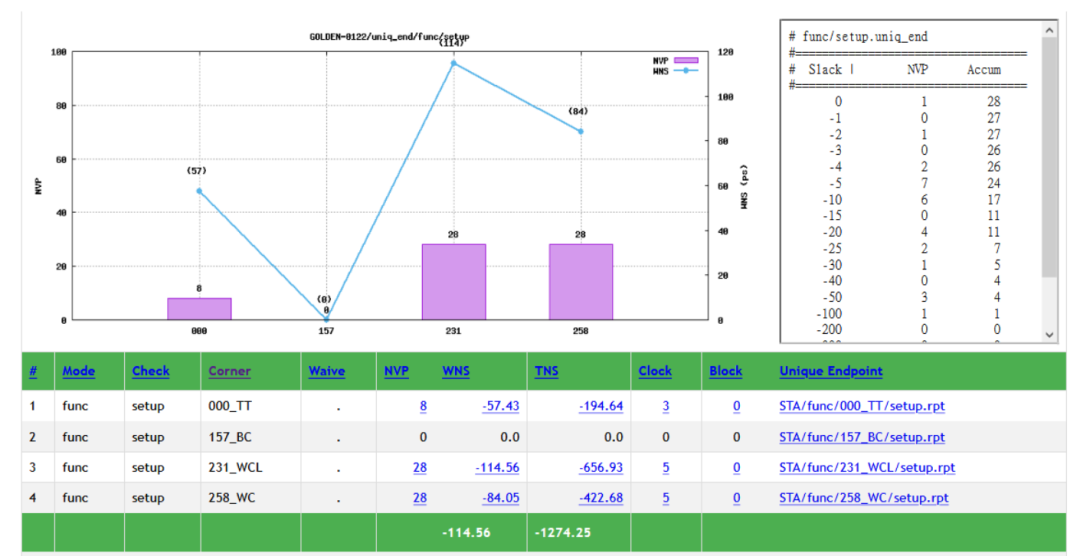Click the 258 NVP bar in chart
The image size is (1080, 556).
point(581,282)
